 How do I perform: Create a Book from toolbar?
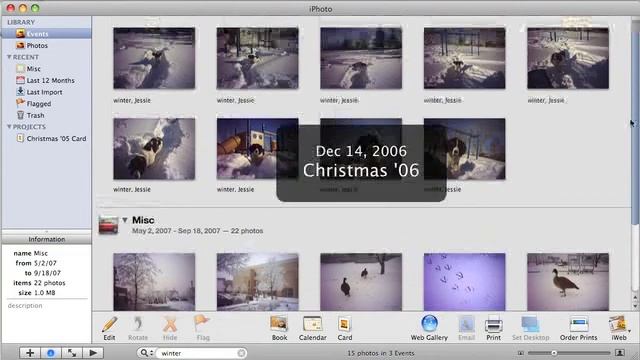tap(280, 329)
